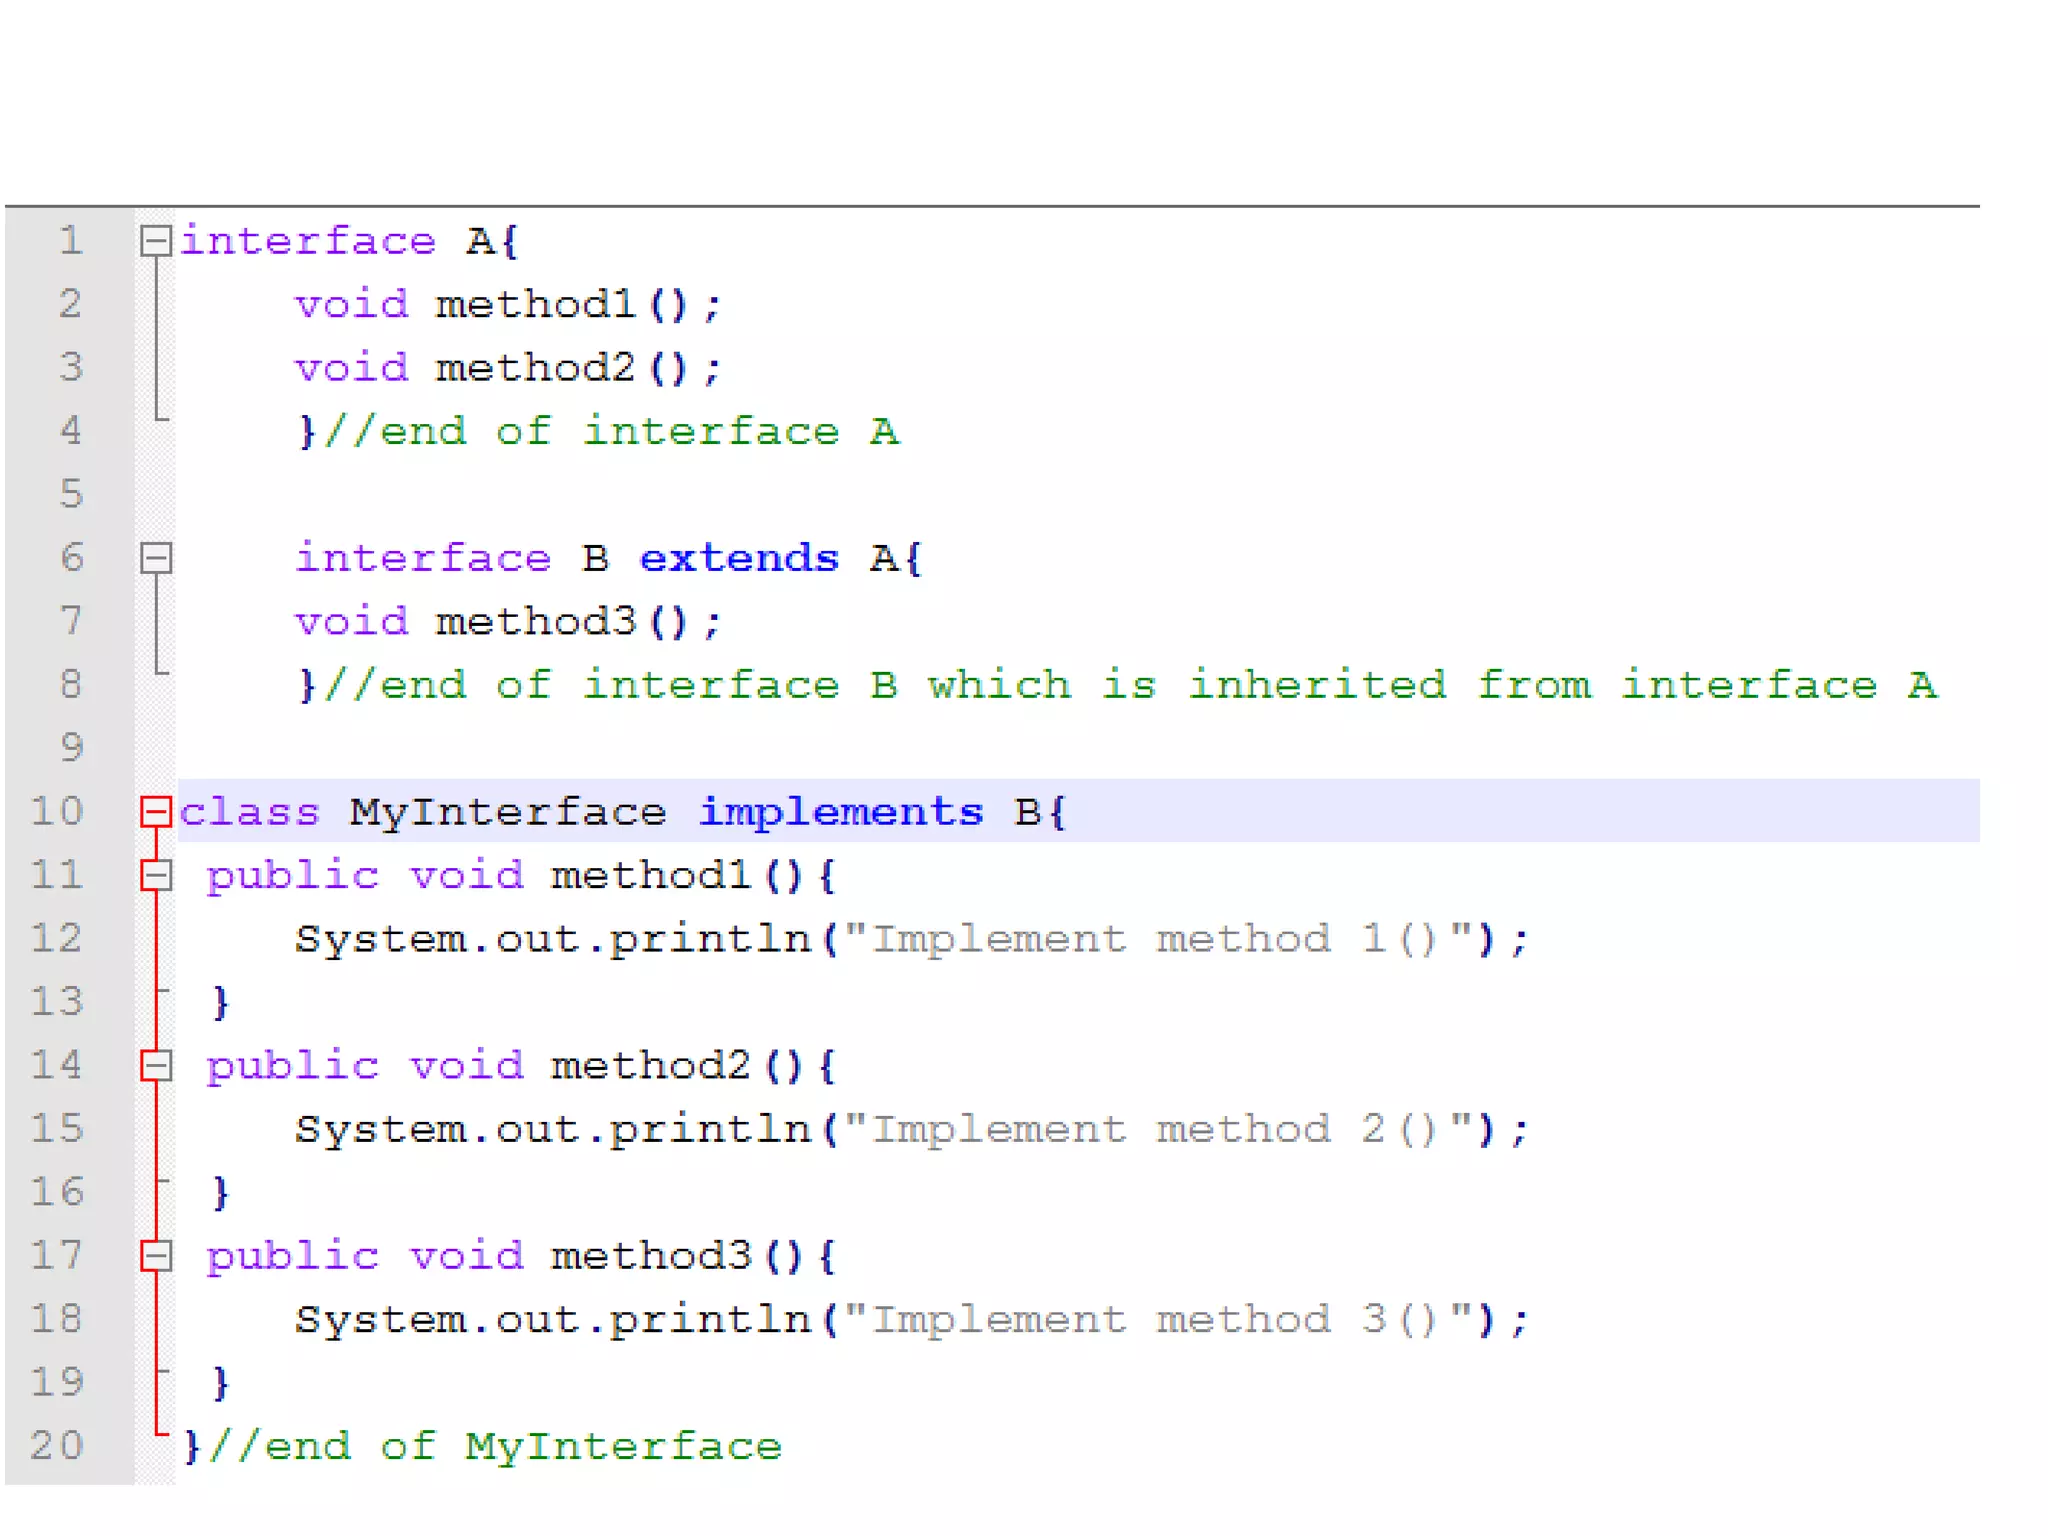Image resolution: width=2048 pixels, height=1536 pixels.
Task: Collapse the interface B fold marker
Action: [155, 558]
